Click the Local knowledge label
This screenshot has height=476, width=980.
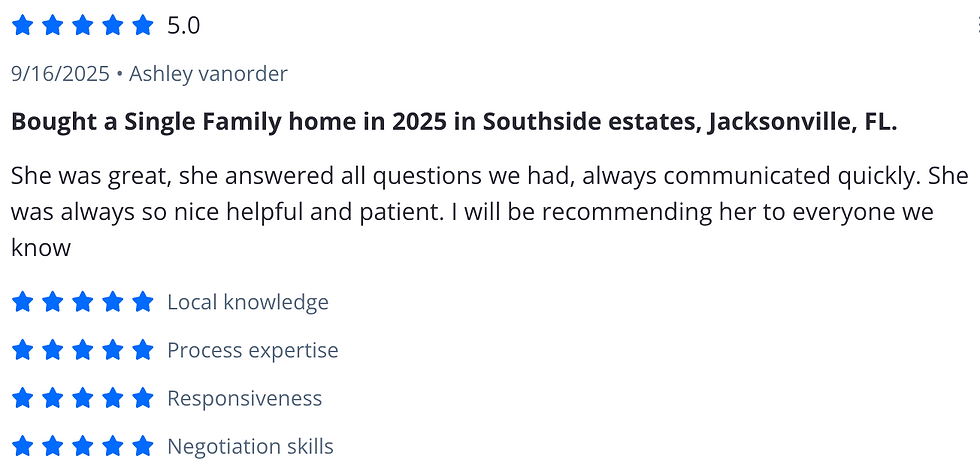pos(248,302)
